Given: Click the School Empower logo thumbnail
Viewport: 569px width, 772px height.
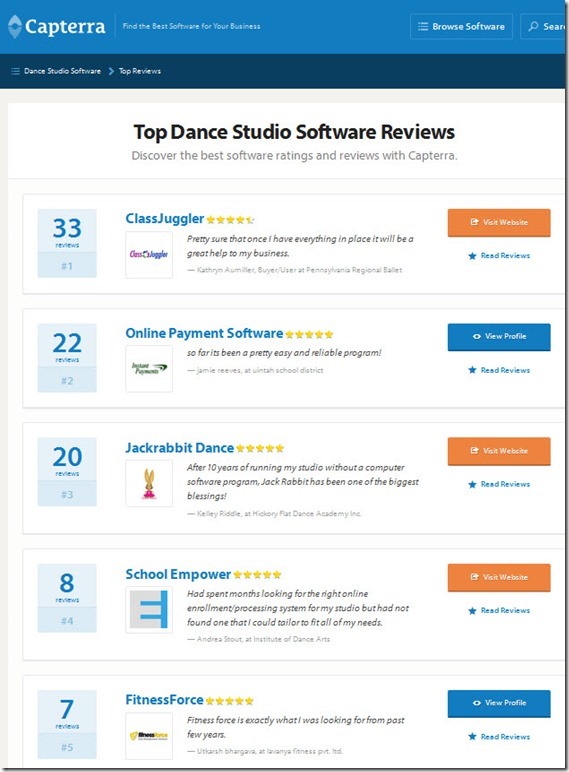Looking at the screenshot, I should tap(149, 610).
